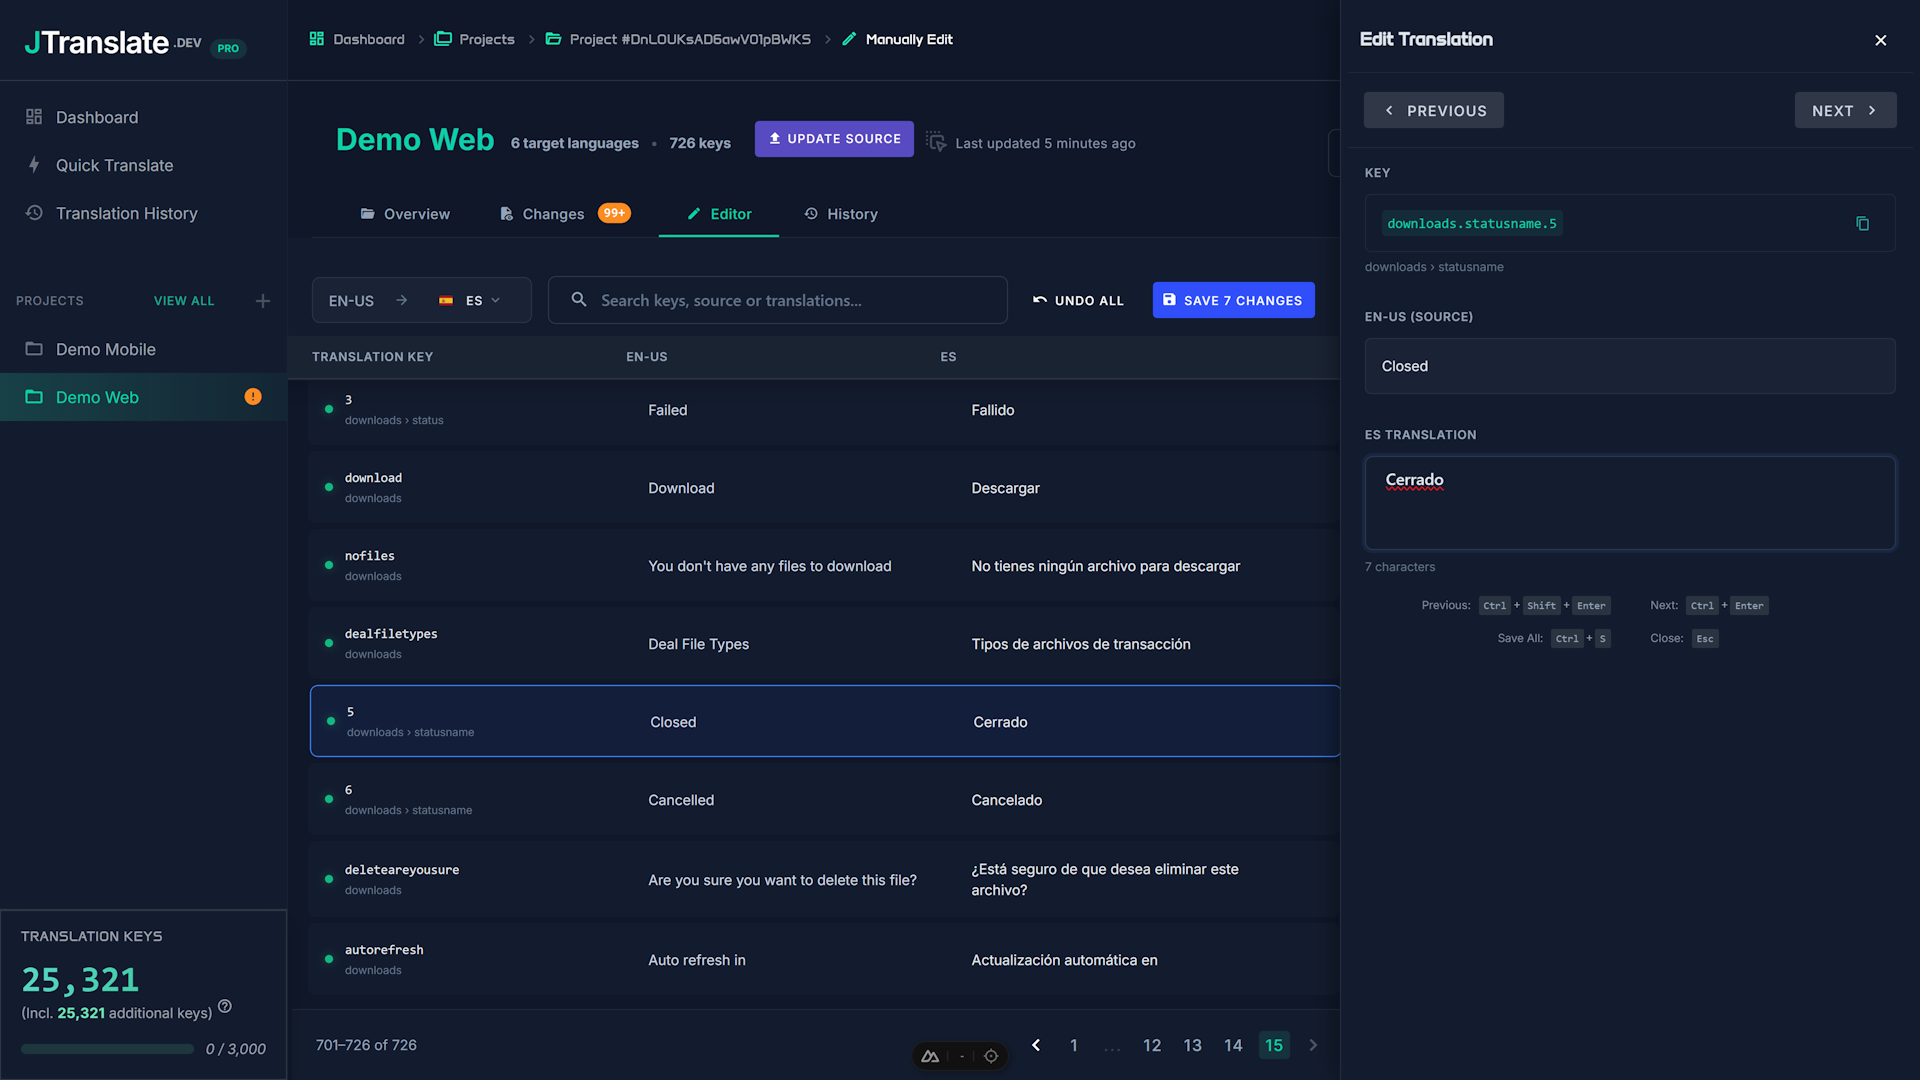
Task: Click the EN-US source language selector
Action: pyautogui.click(x=352, y=301)
